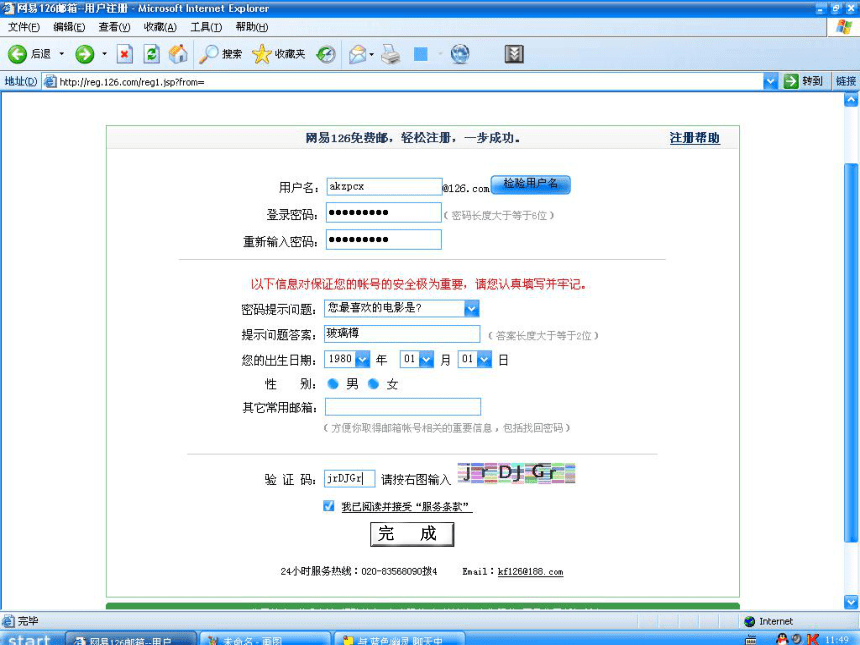Click the QQ penguin tray icon
The height and width of the screenshot is (645, 860).
[x=782, y=639]
